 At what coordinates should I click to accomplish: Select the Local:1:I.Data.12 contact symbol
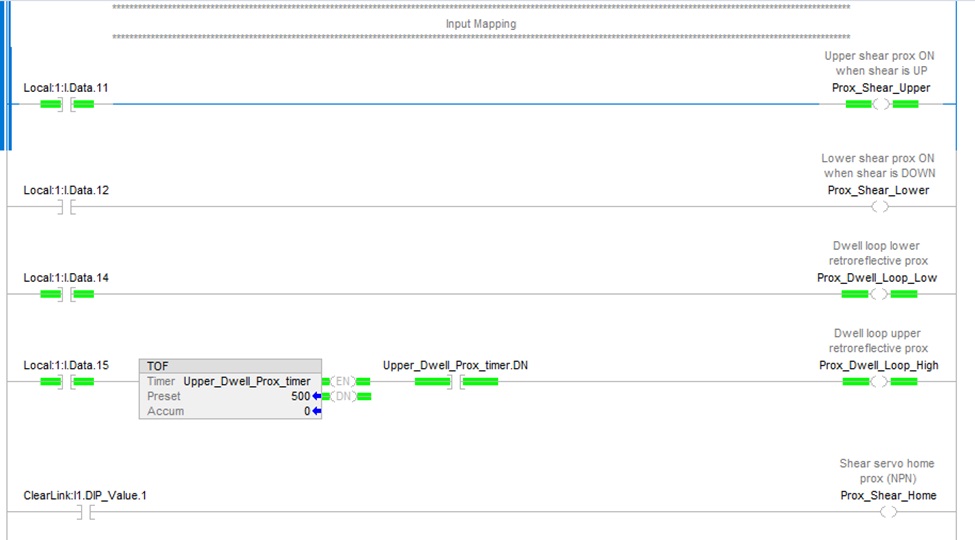(x=67, y=207)
